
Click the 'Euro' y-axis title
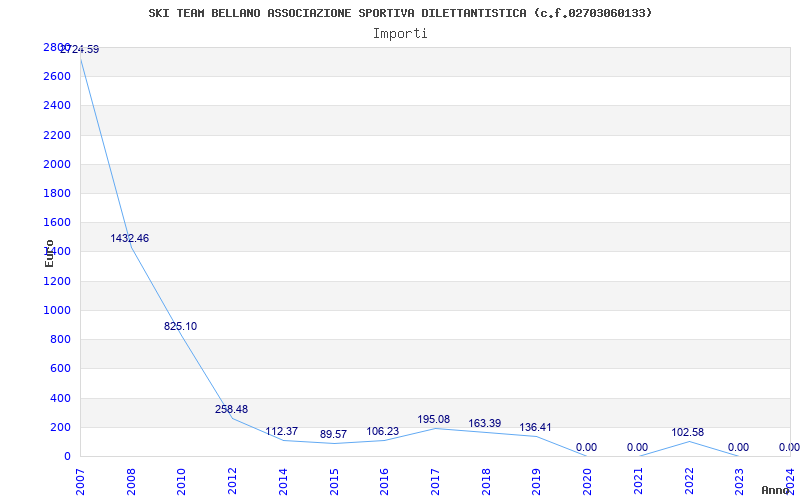tap(50, 252)
